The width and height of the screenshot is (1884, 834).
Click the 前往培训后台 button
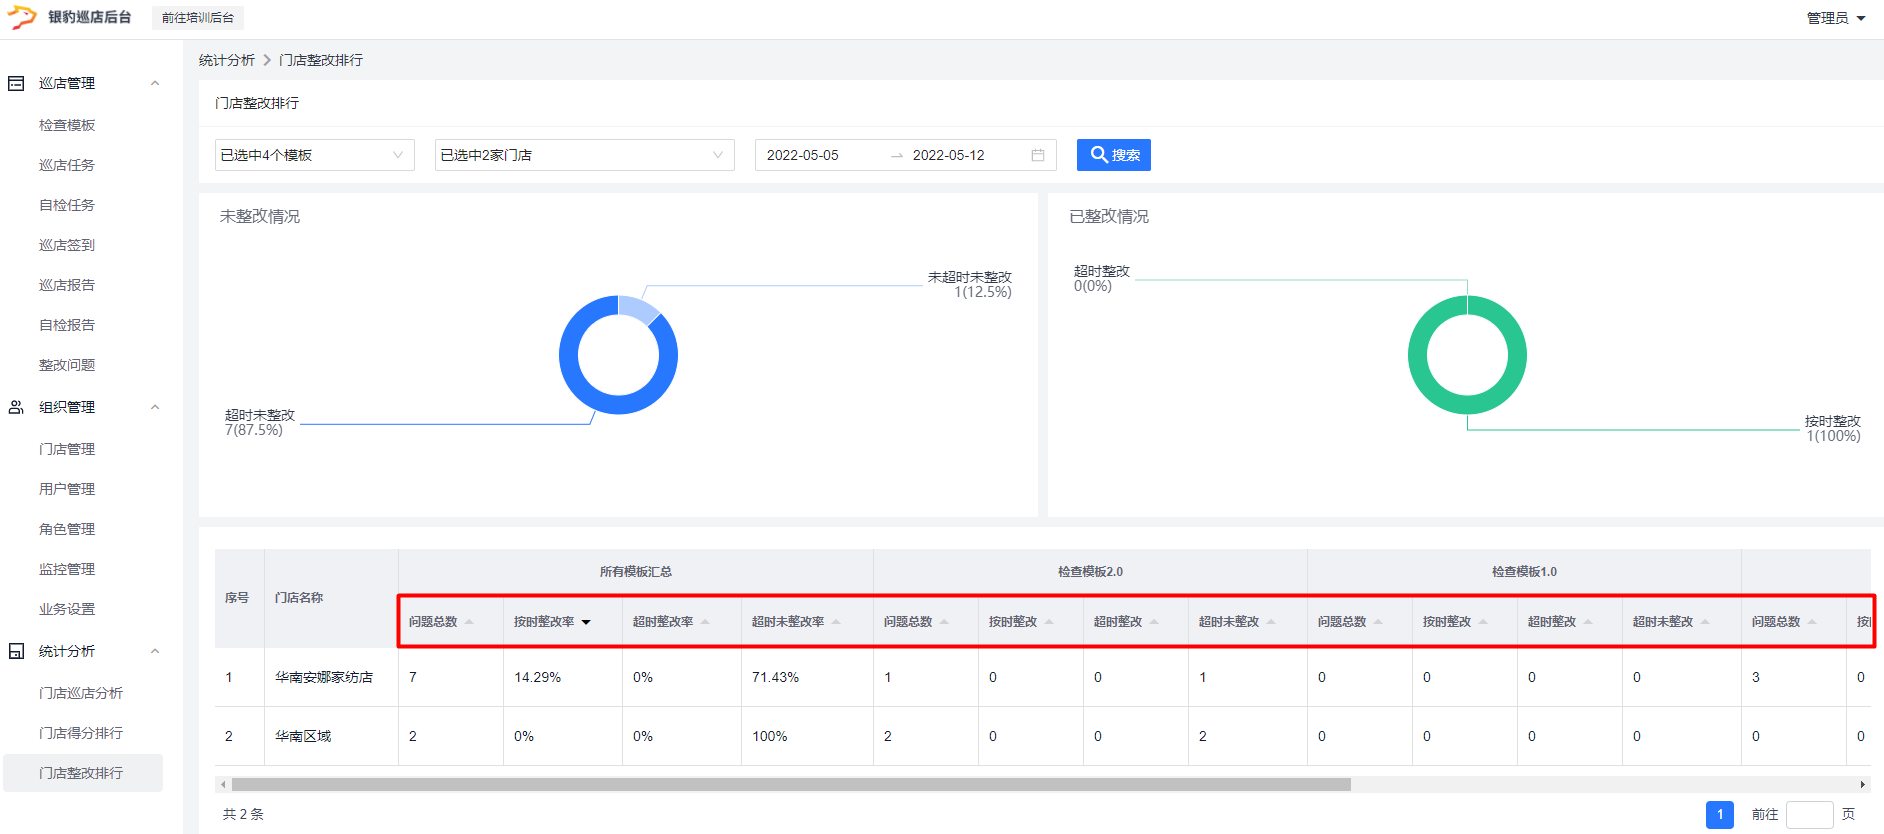tap(198, 18)
